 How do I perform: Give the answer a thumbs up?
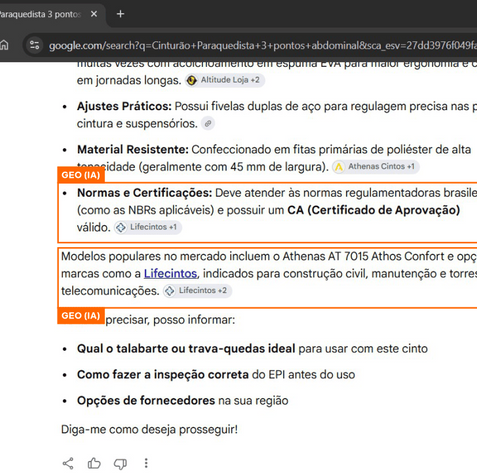[94, 463]
